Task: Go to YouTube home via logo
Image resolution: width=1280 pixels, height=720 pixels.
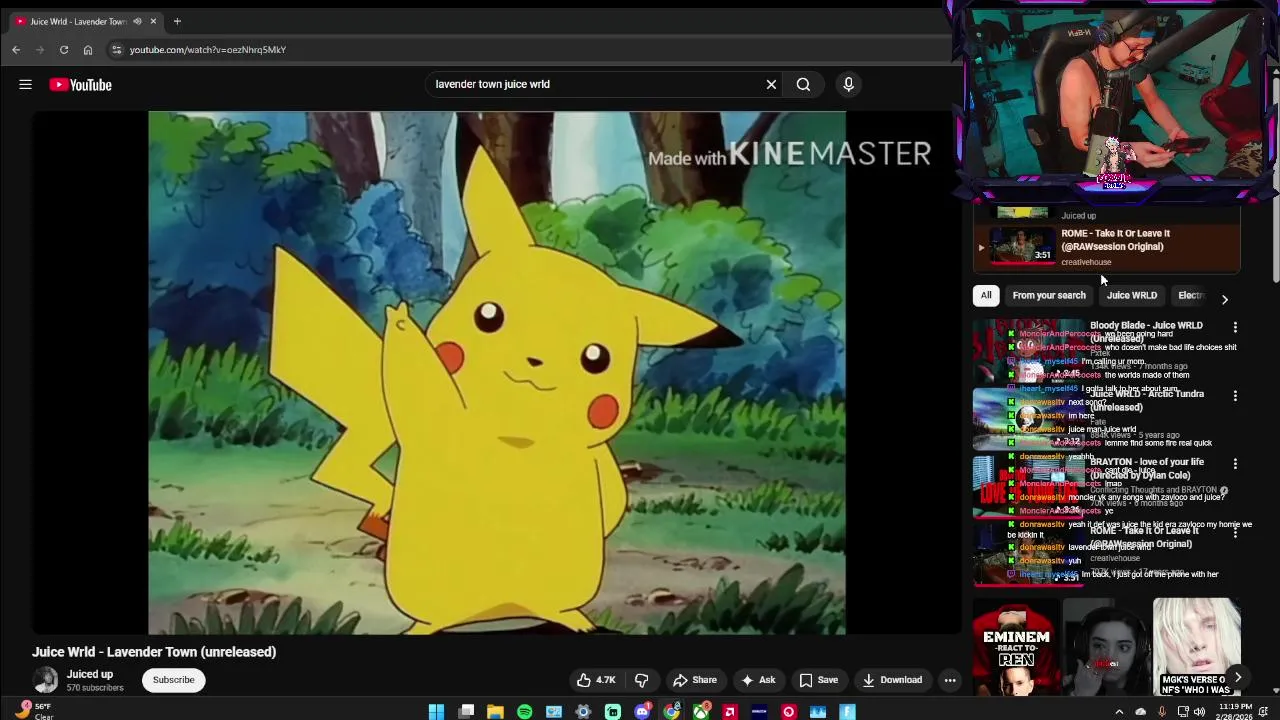Action: tap(81, 85)
